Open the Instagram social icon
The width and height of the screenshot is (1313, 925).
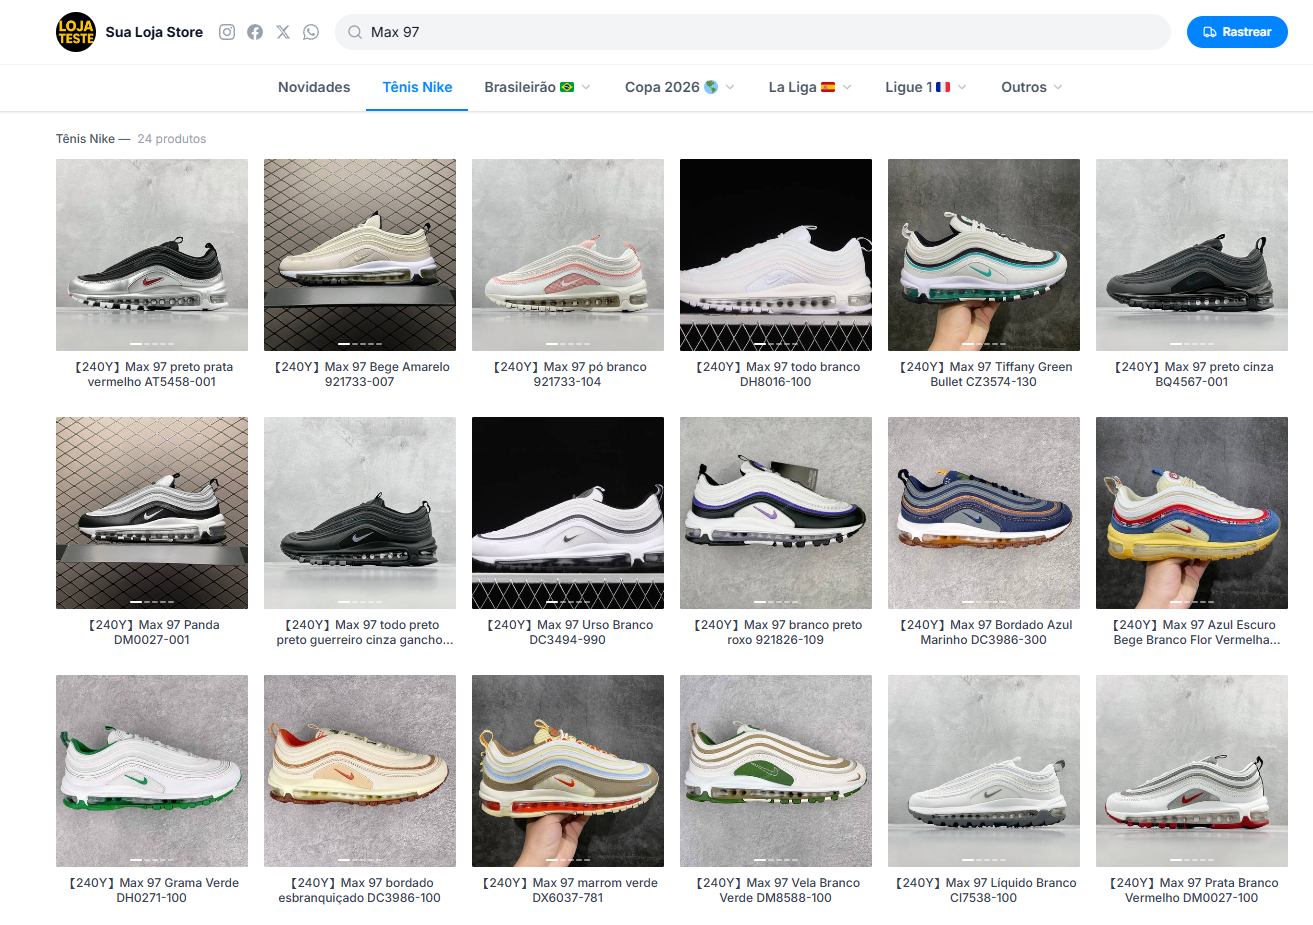tap(227, 32)
